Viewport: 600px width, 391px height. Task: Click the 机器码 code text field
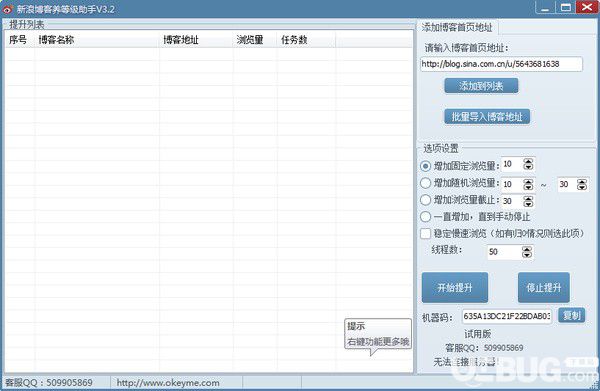click(x=507, y=316)
